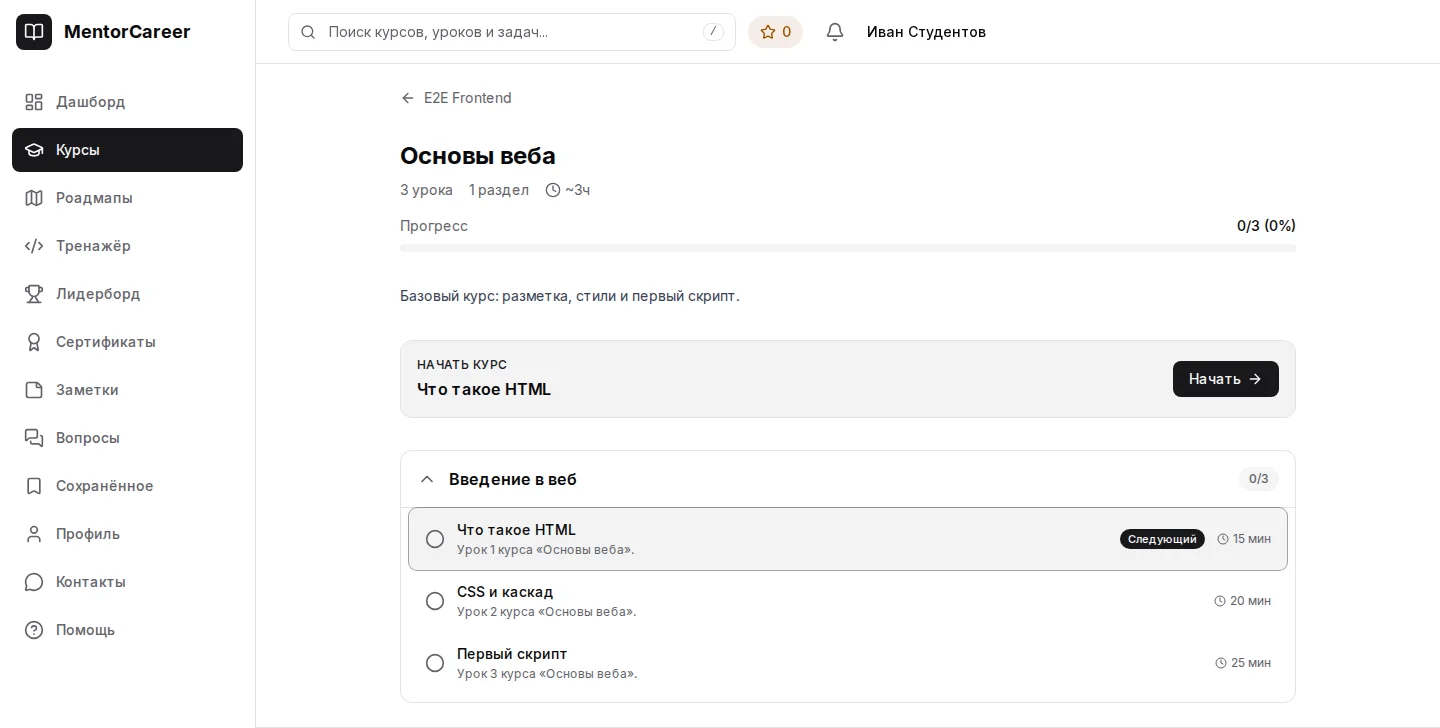Viewport: 1440px width, 728px height.
Task: Click the MentorCareer book logo icon
Action: [34, 32]
